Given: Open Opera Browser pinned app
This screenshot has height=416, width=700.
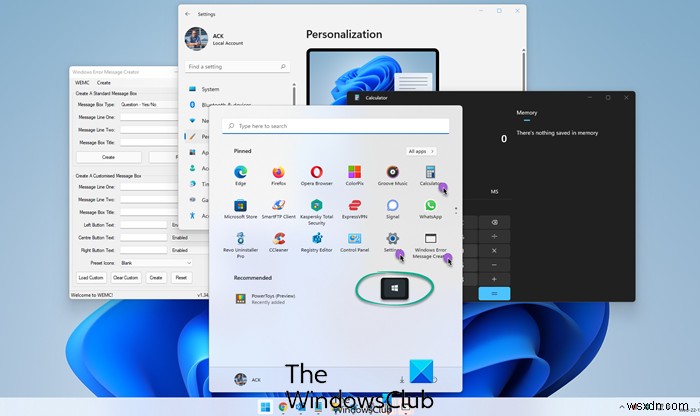Looking at the screenshot, I should click(317, 175).
